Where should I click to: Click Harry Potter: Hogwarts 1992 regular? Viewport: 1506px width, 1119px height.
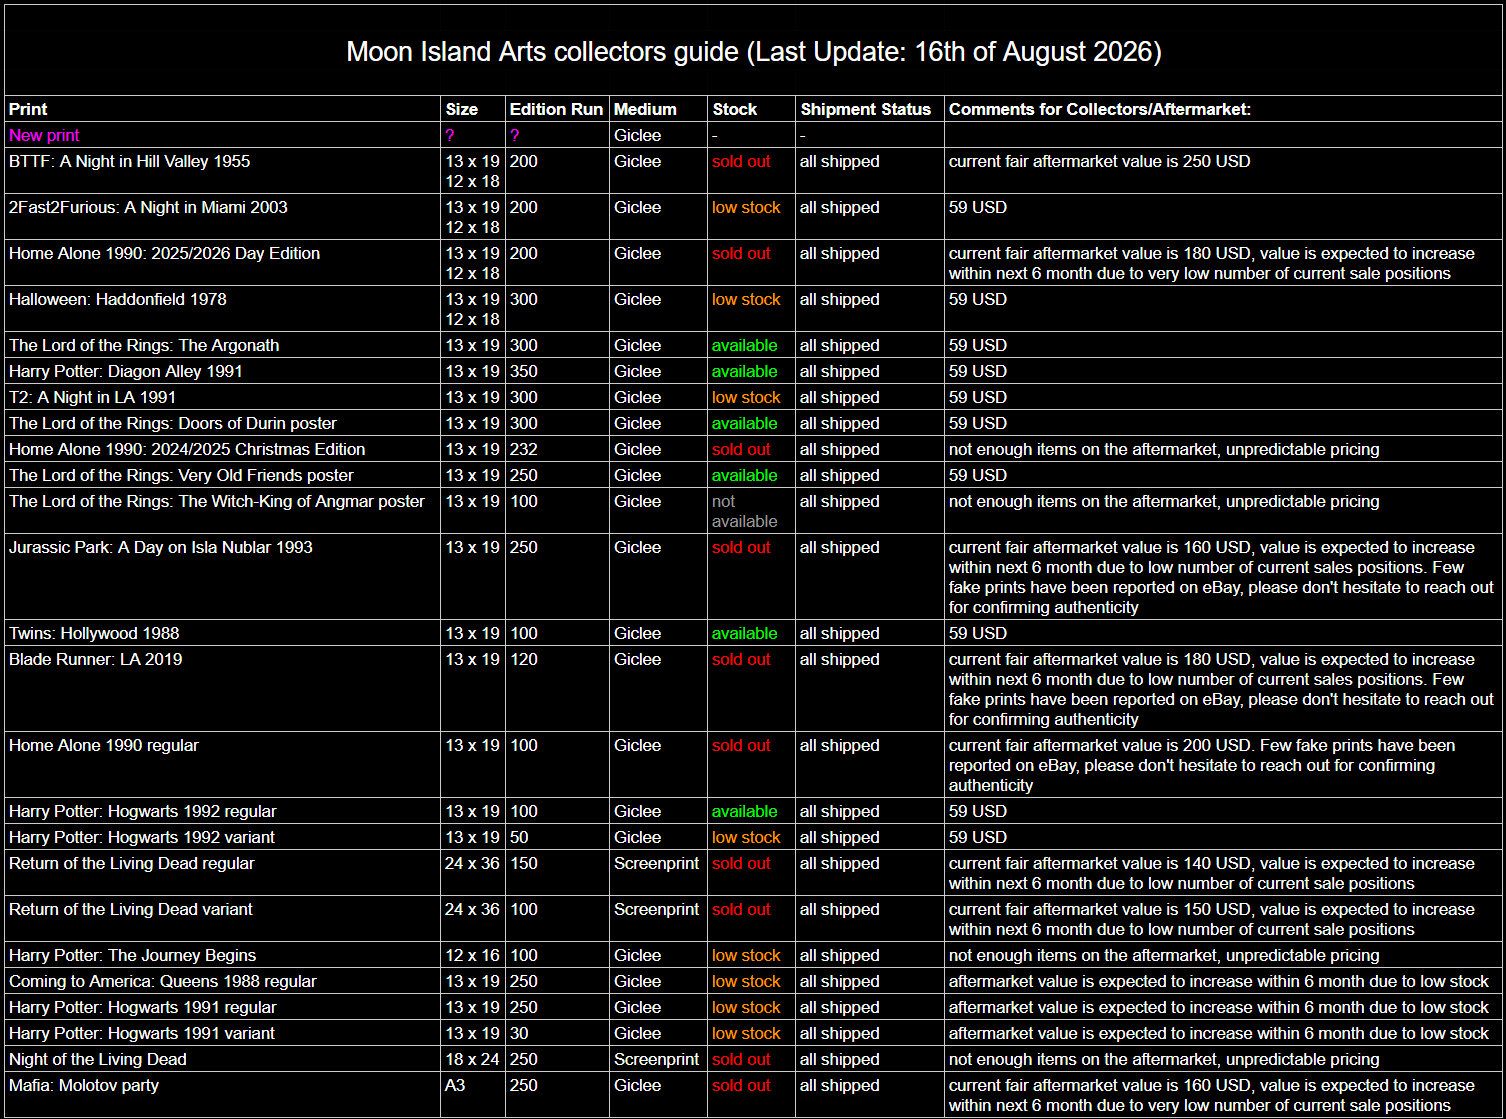click(x=142, y=811)
